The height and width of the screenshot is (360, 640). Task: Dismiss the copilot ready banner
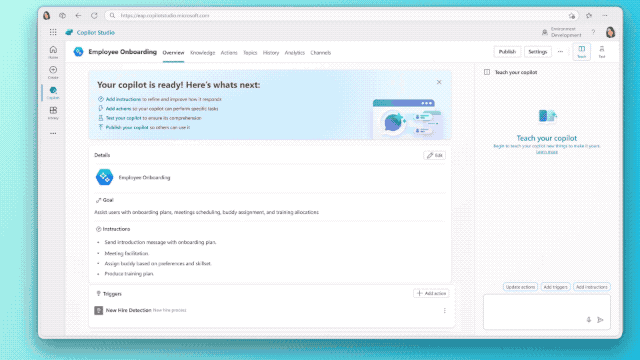tap(439, 82)
